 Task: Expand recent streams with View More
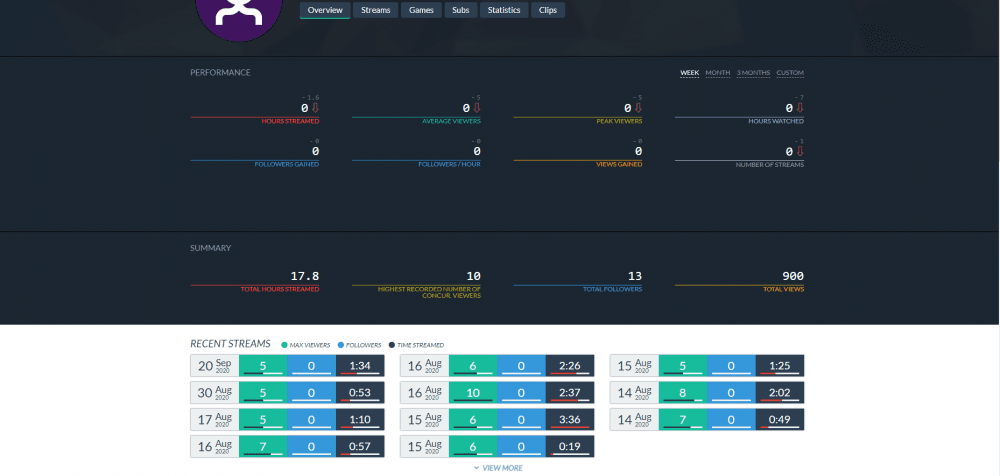(x=500, y=467)
